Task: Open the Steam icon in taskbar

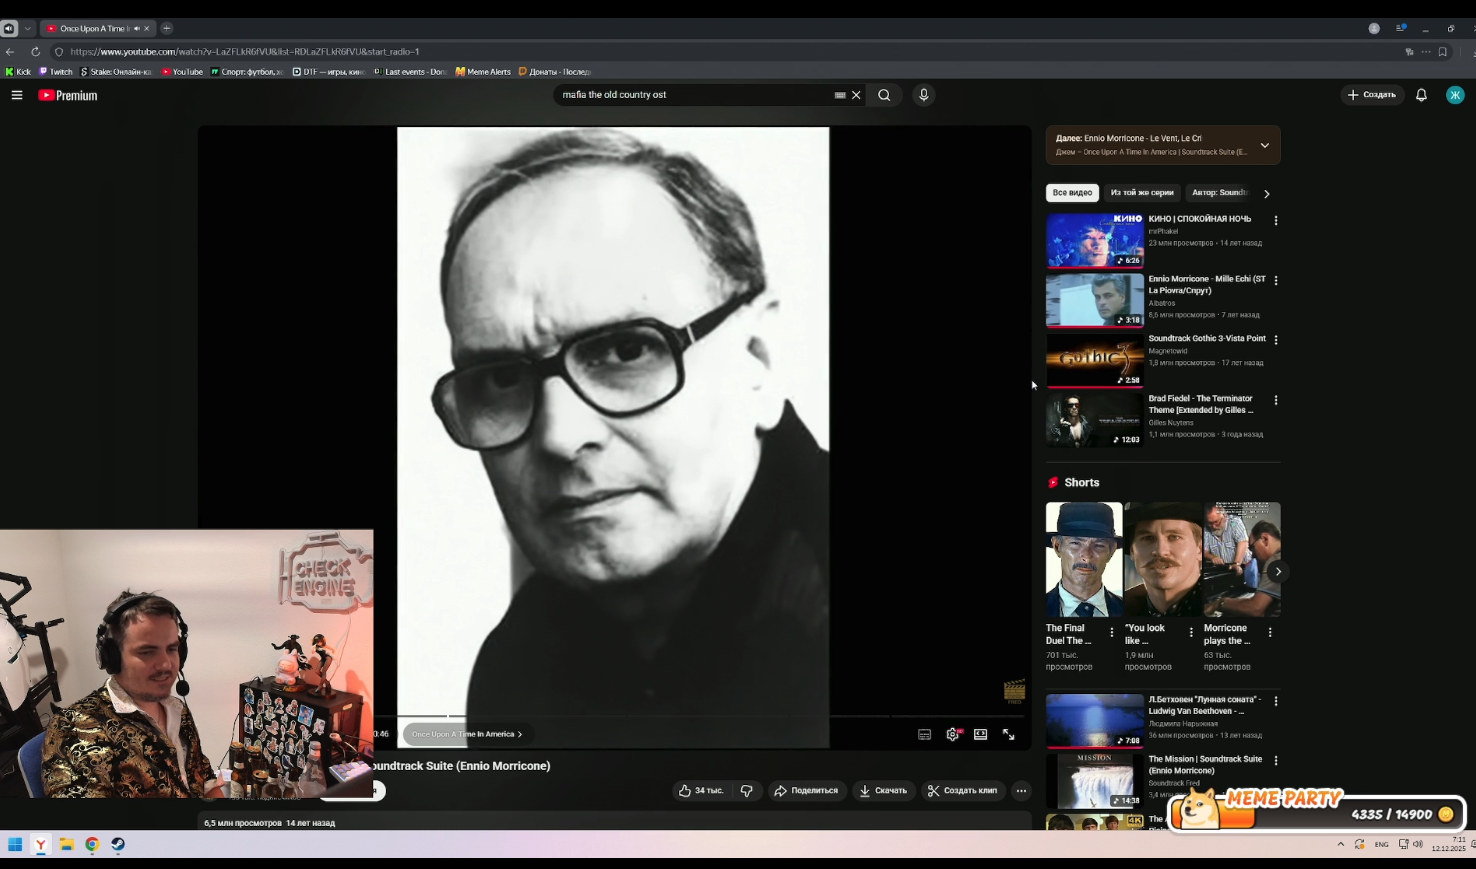Action: click(118, 844)
